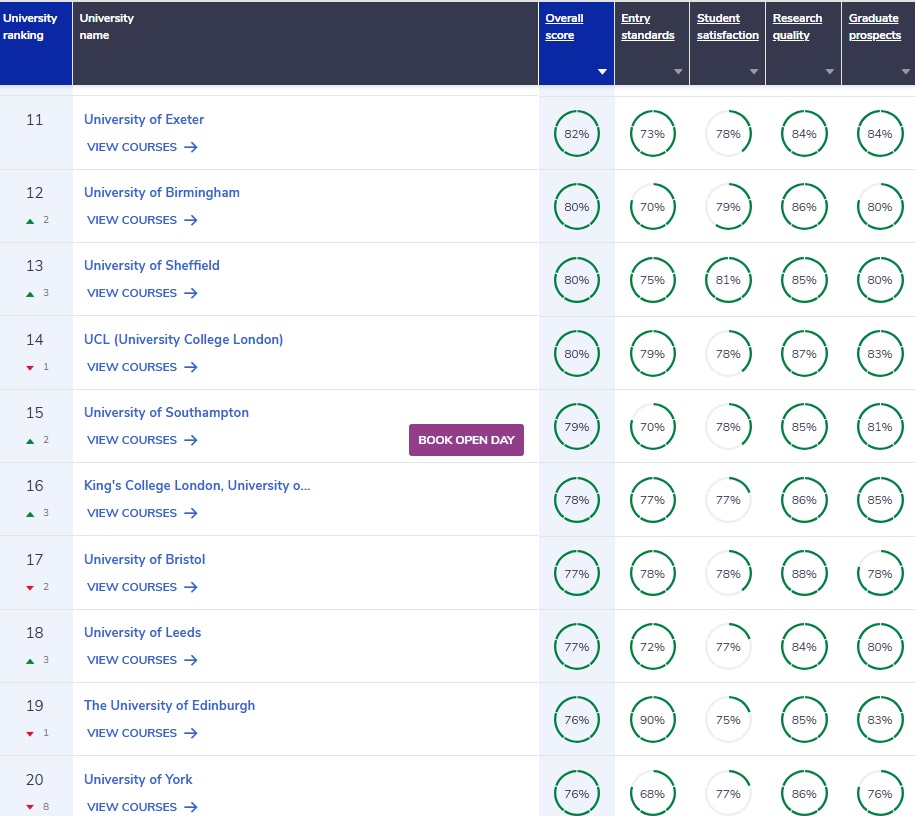The height and width of the screenshot is (816, 915).
Task: Sort by Entry standards dropdown arrow
Action: [678, 72]
